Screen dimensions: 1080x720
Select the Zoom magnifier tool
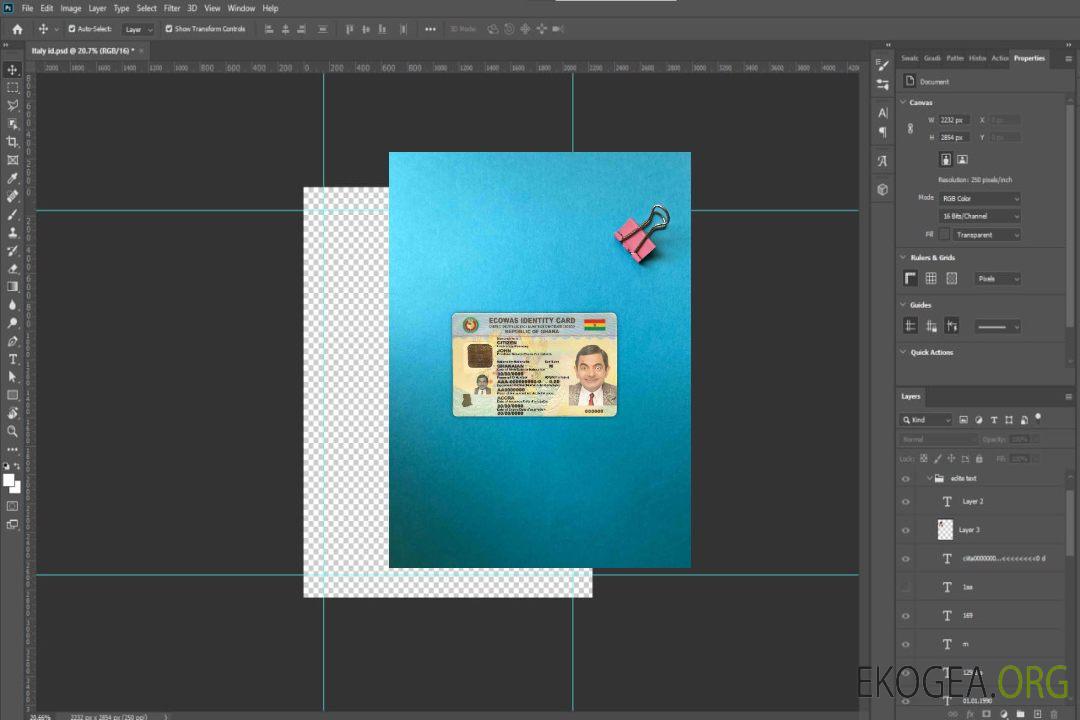[x=12, y=431]
